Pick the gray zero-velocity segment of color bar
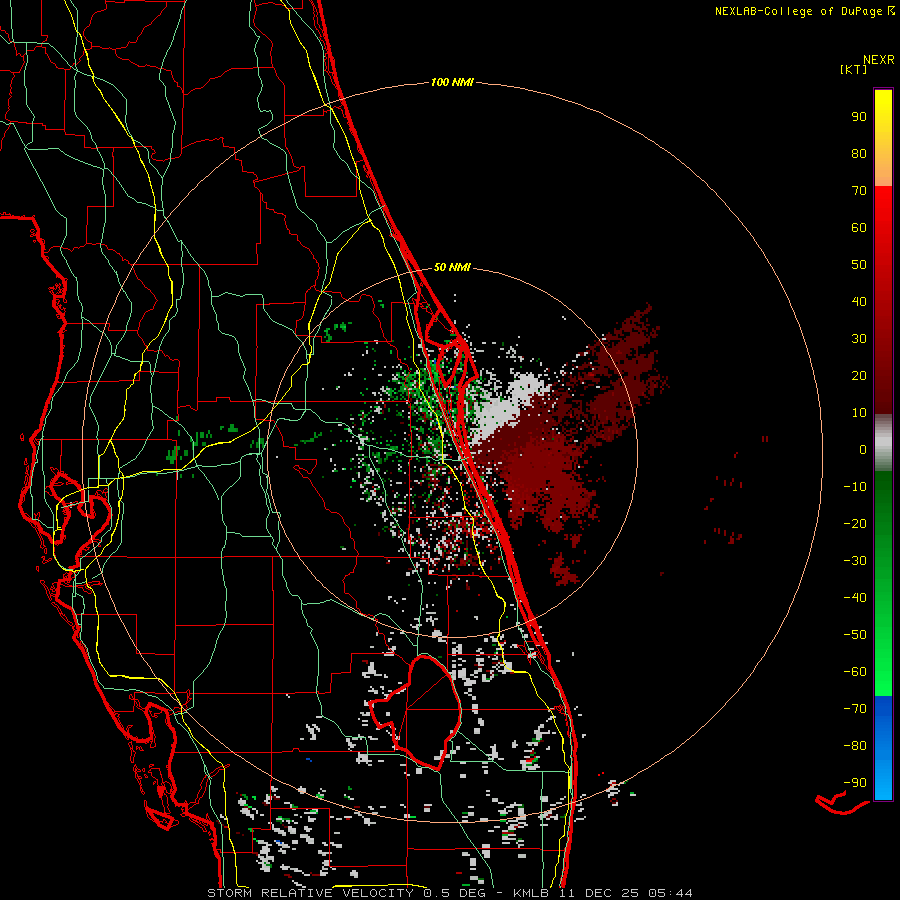 [x=883, y=443]
